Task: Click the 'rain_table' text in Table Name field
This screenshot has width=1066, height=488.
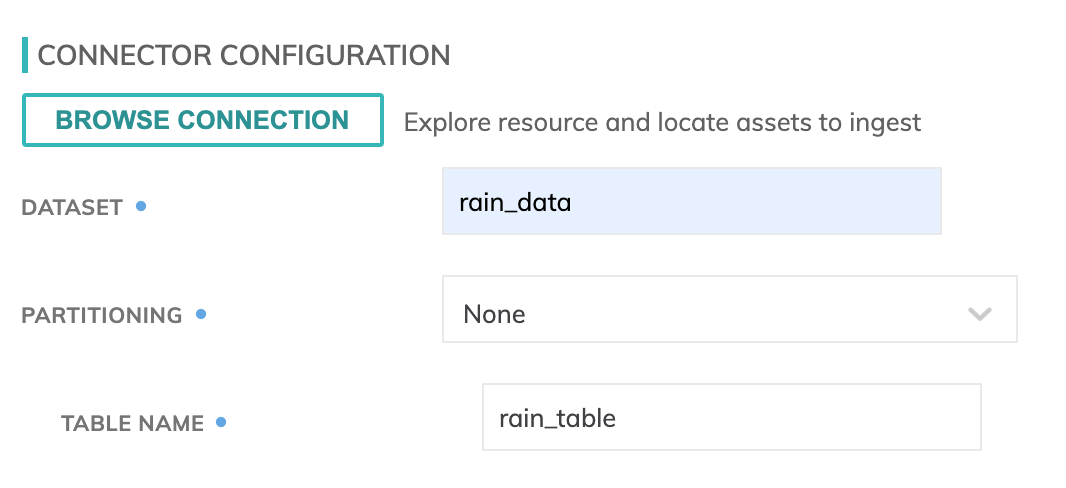Action: click(557, 418)
